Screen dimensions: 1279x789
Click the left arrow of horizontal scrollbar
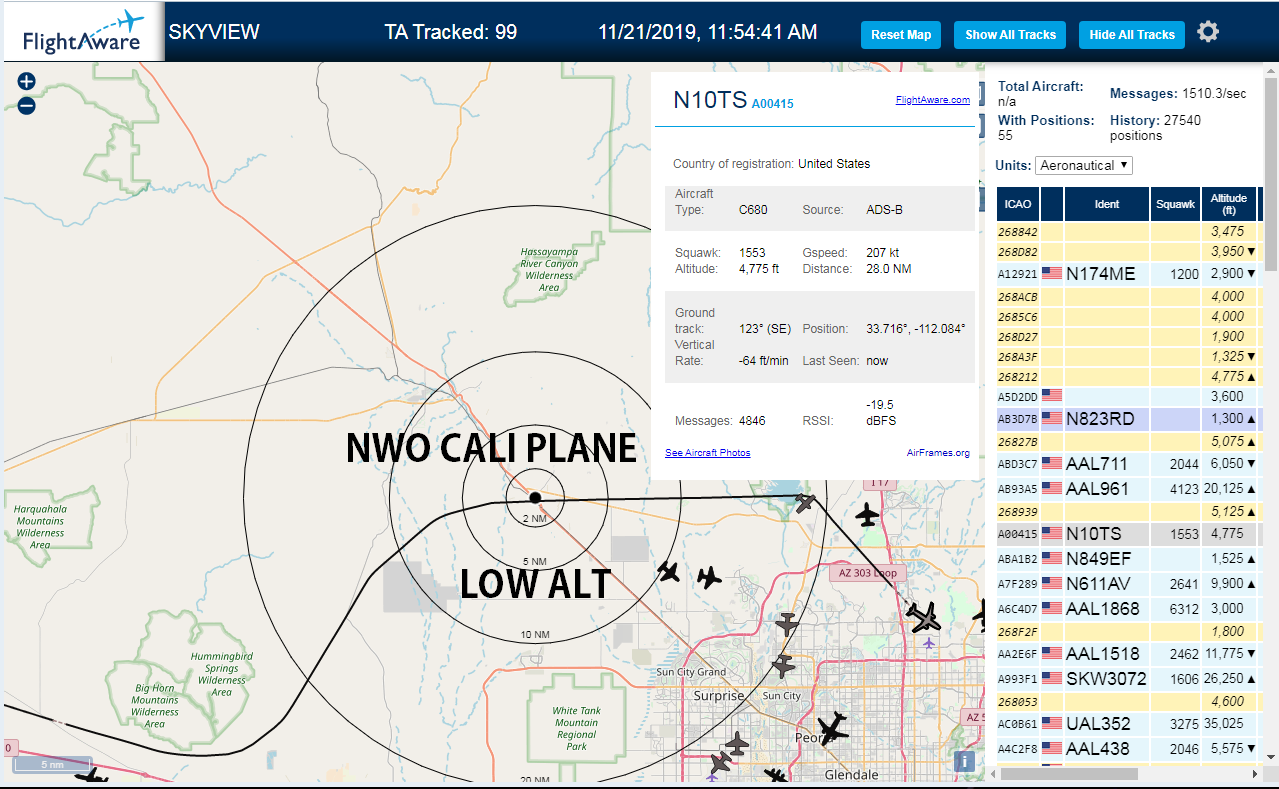(x=991, y=774)
